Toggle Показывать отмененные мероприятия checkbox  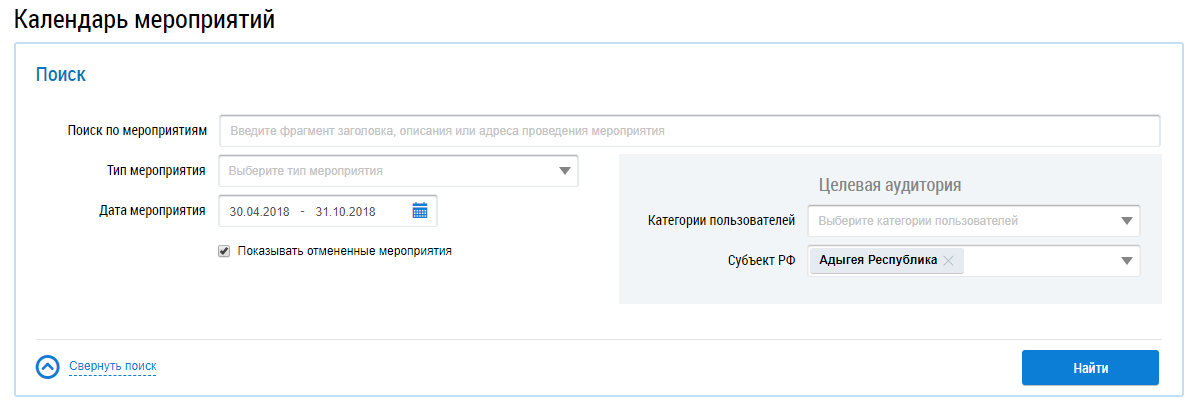tap(224, 251)
